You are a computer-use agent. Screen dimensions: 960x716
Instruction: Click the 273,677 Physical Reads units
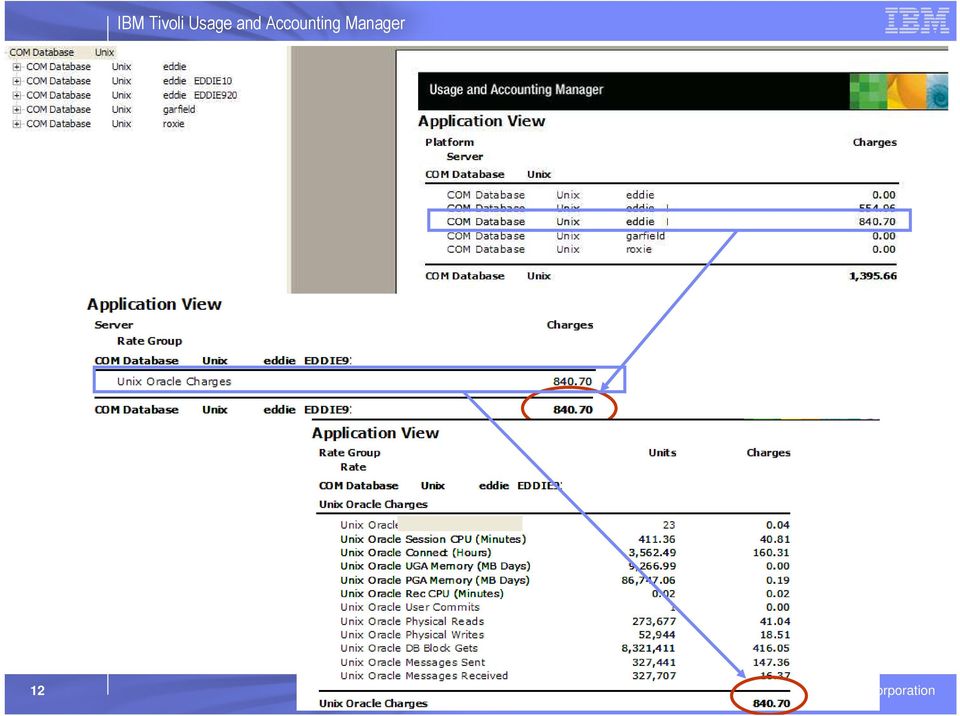(654, 621)
